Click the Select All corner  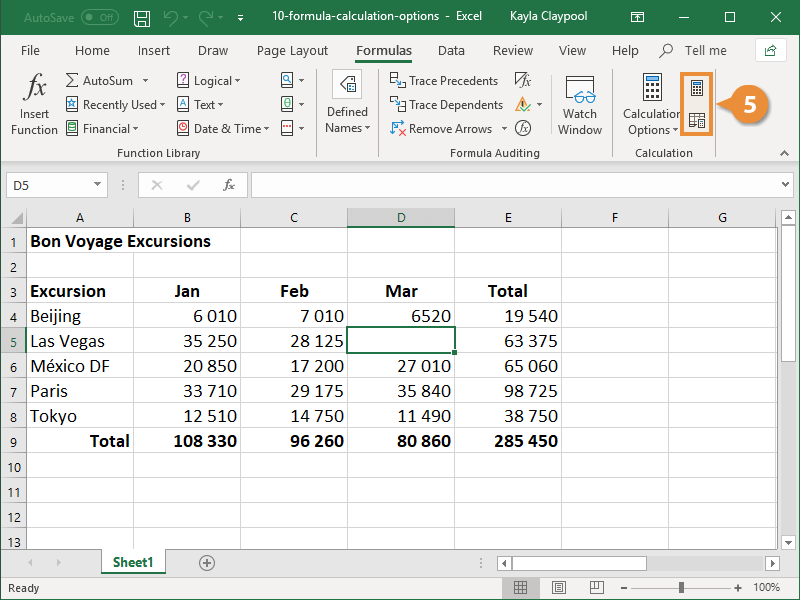[x=15, y=218]
